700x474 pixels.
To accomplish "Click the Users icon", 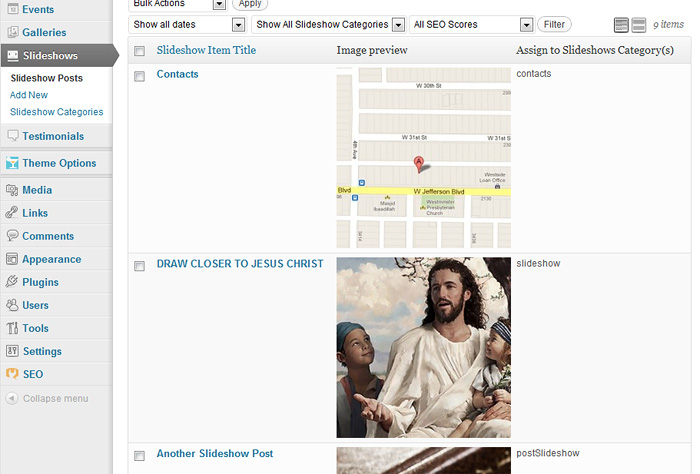I will [12, 305].
